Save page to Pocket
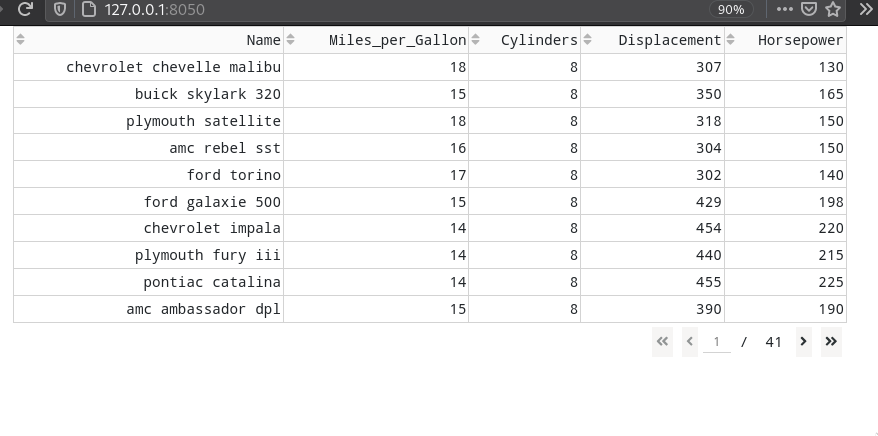Screen dimensions: 878x436 point(809,9)
